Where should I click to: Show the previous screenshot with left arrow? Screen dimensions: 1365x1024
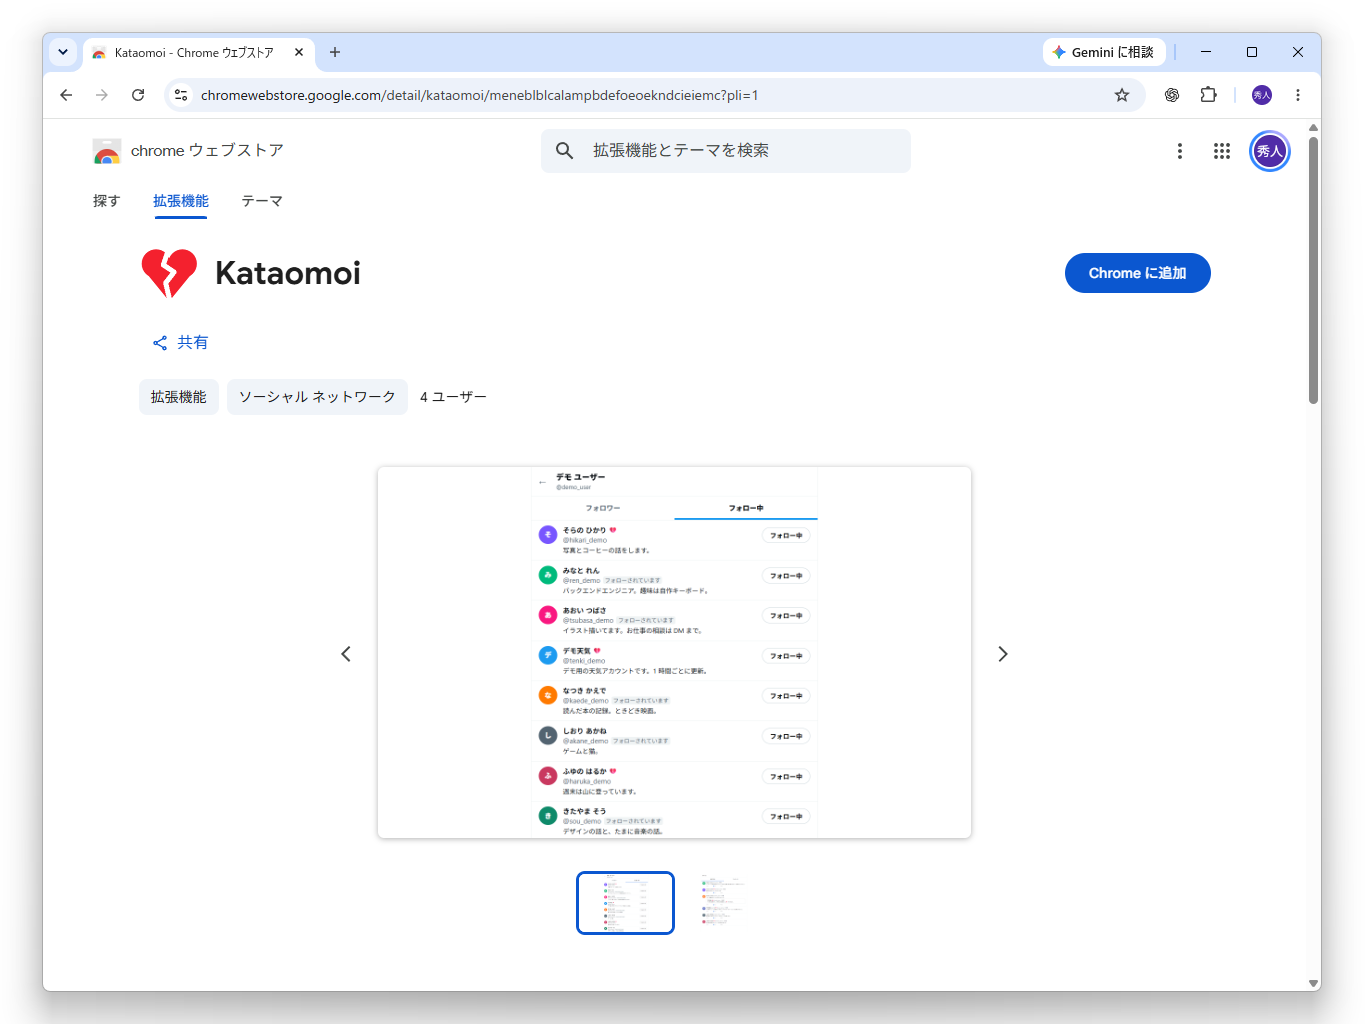point(346,654)
